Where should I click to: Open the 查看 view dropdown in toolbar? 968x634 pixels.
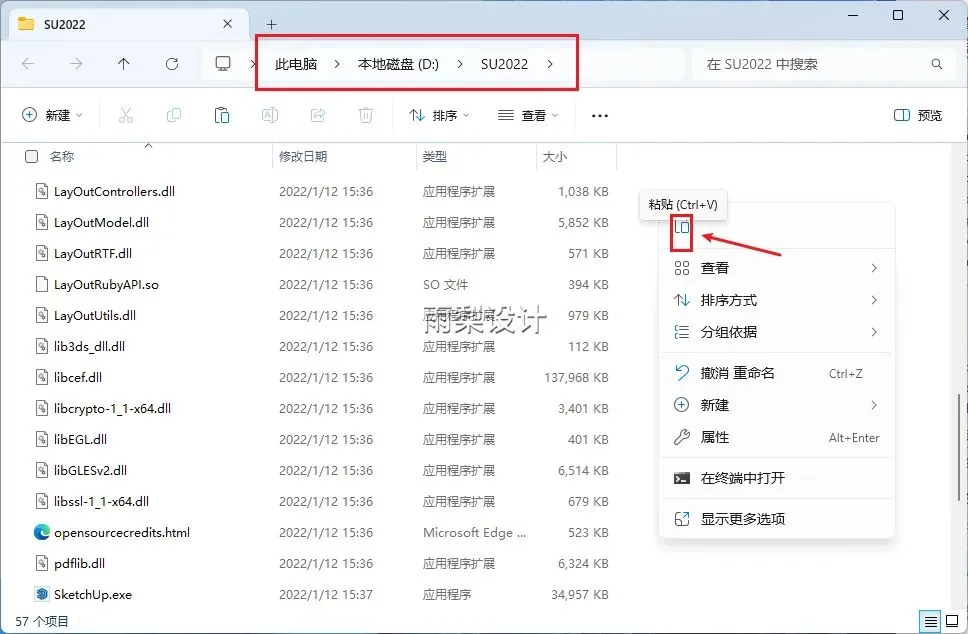[528, 115]
